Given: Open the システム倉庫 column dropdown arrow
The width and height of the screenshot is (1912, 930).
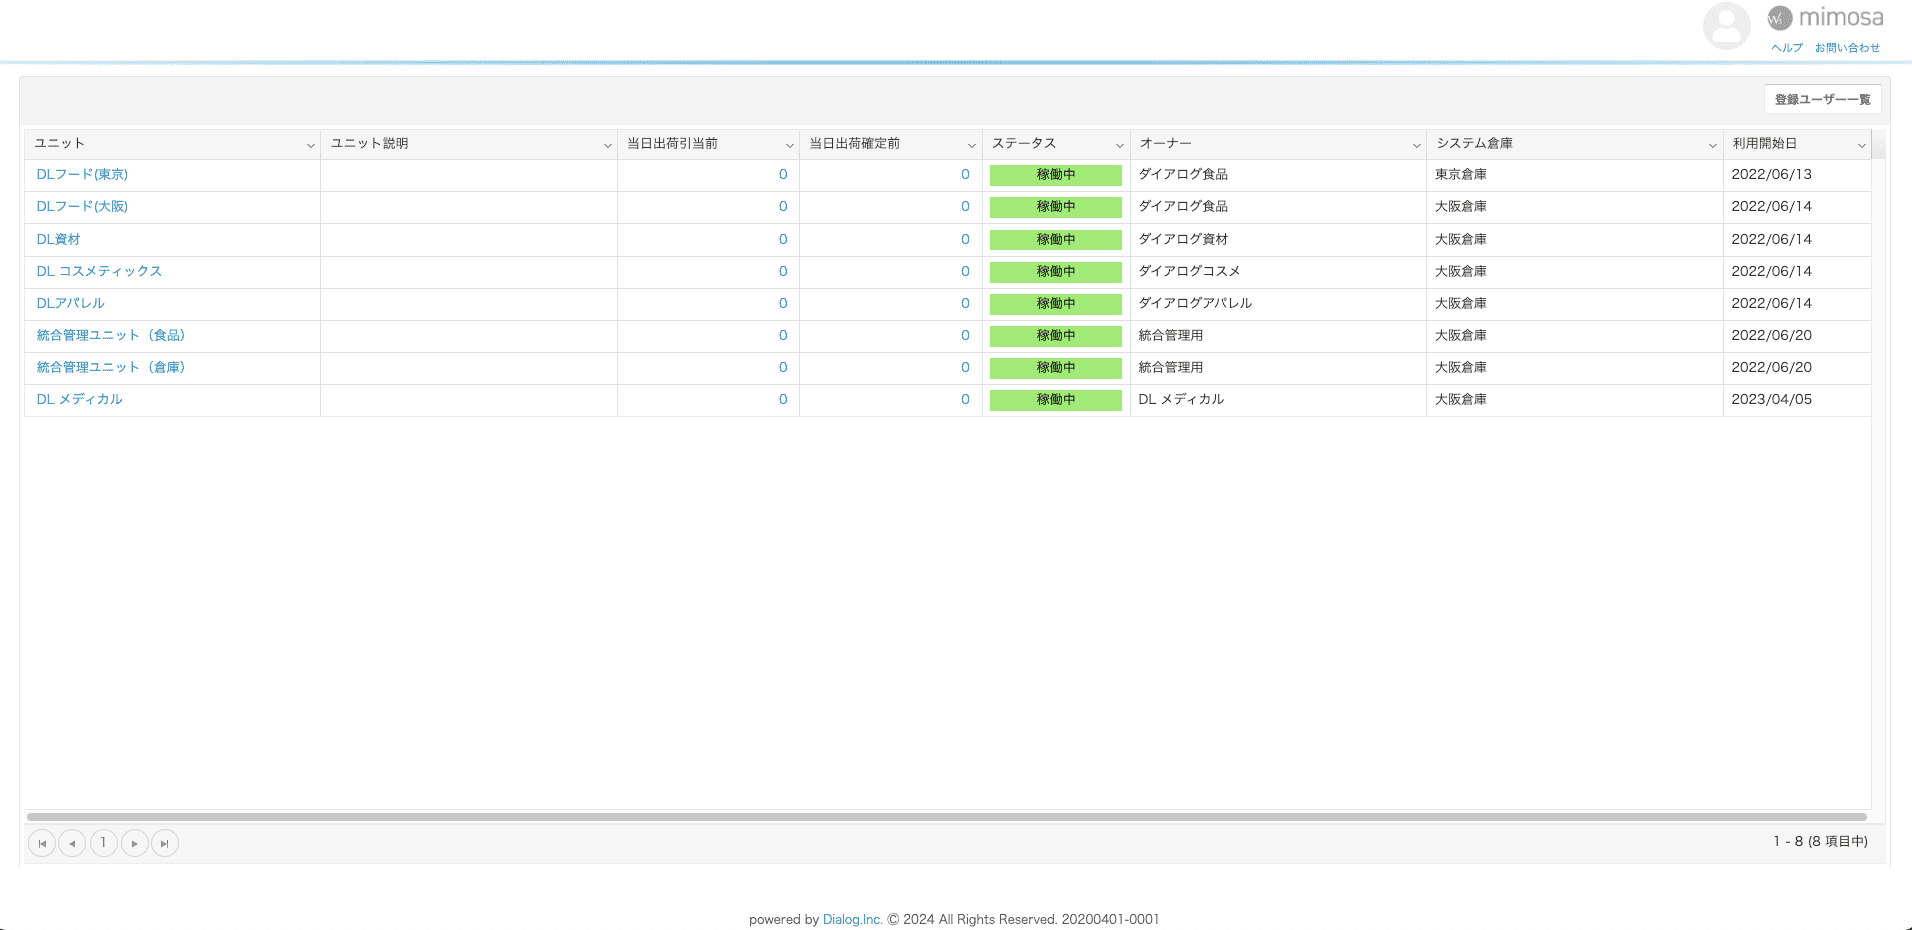Looking at the screenshot, I should pyautogui.click(x=1712, y=145).
